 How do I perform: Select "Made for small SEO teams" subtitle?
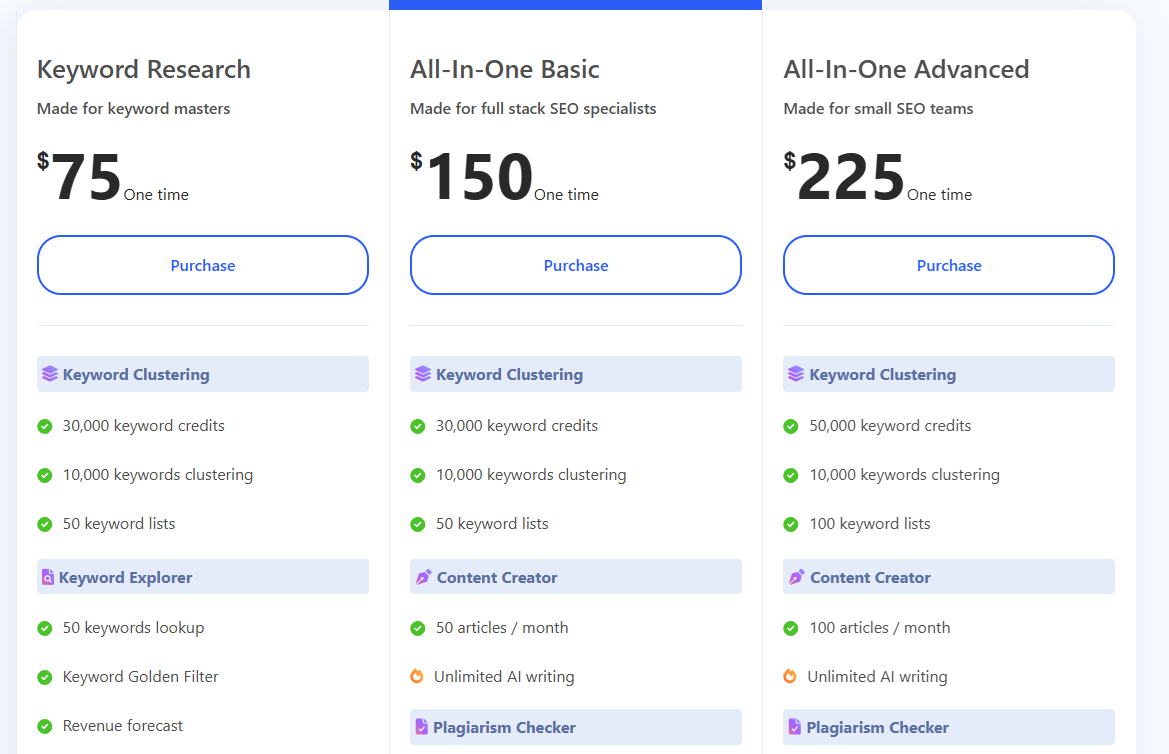[878, 109]
